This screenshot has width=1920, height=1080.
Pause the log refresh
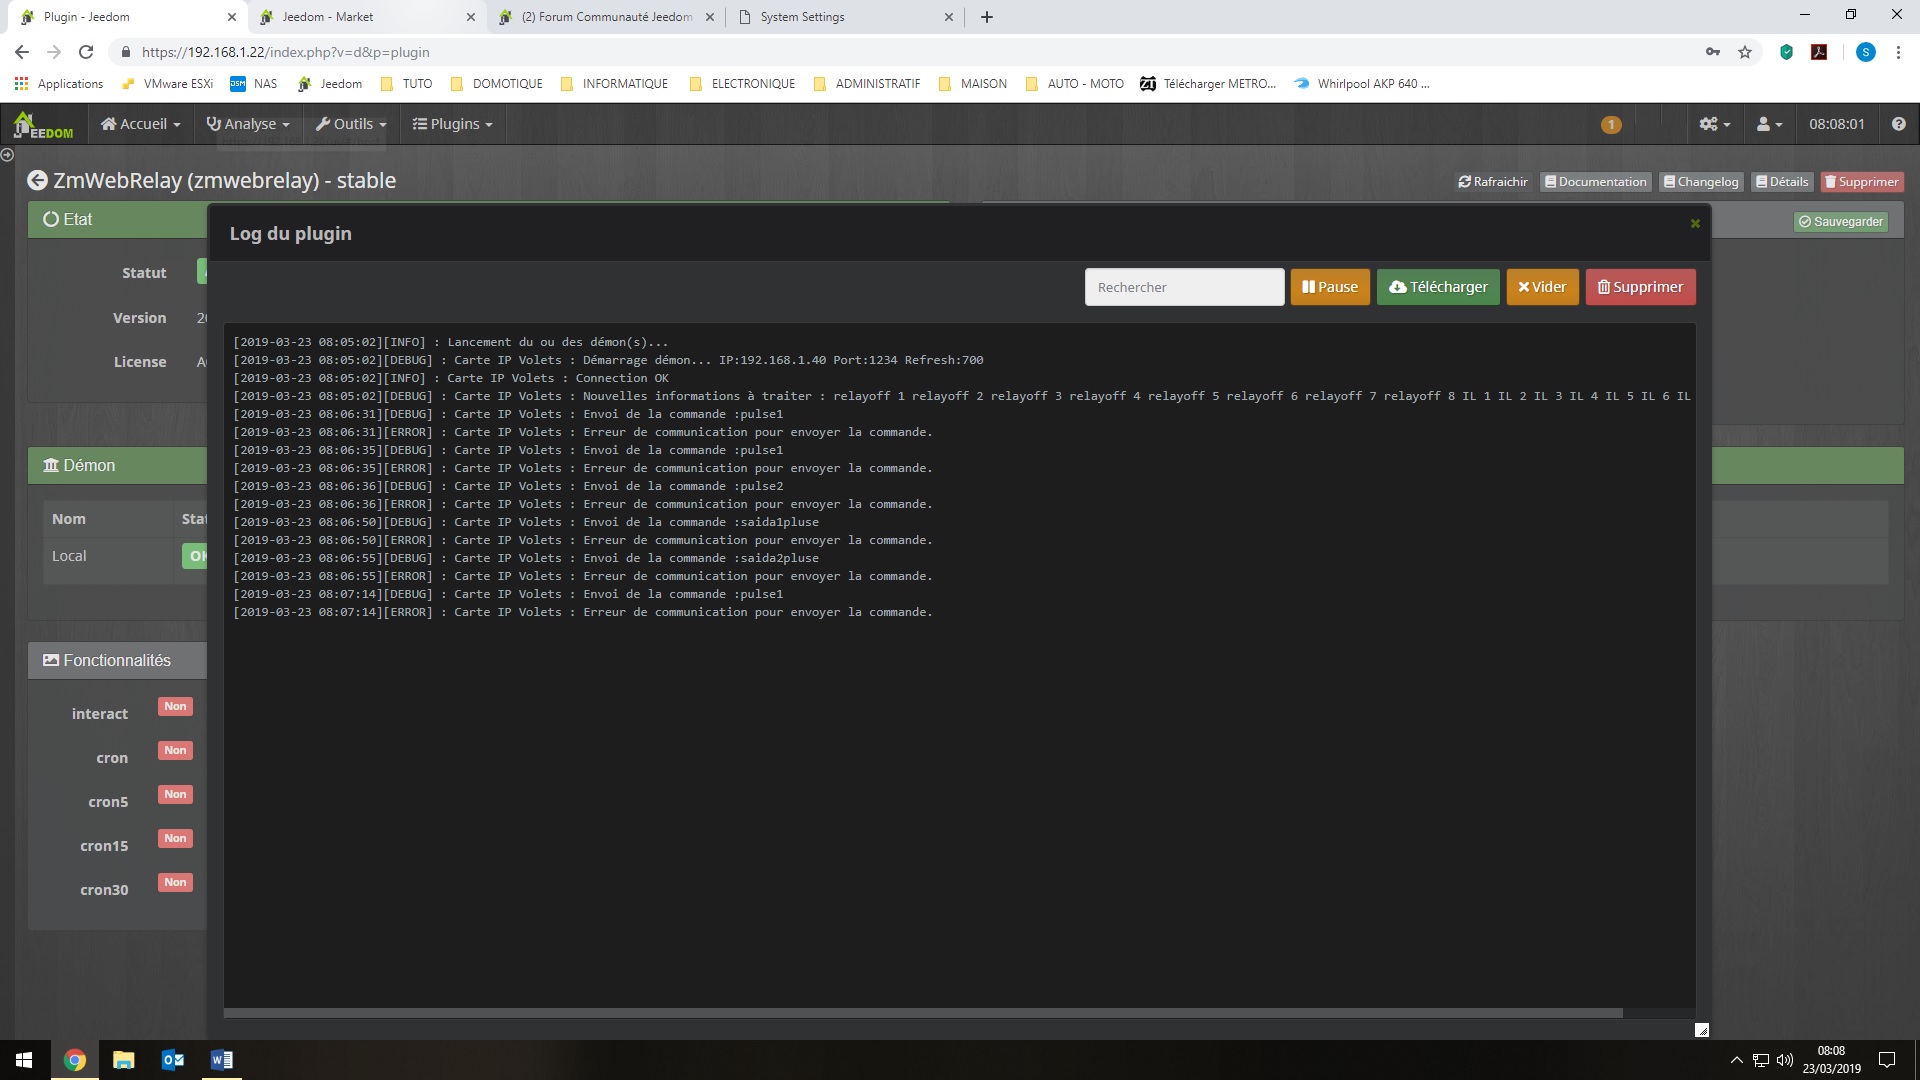1329,287
